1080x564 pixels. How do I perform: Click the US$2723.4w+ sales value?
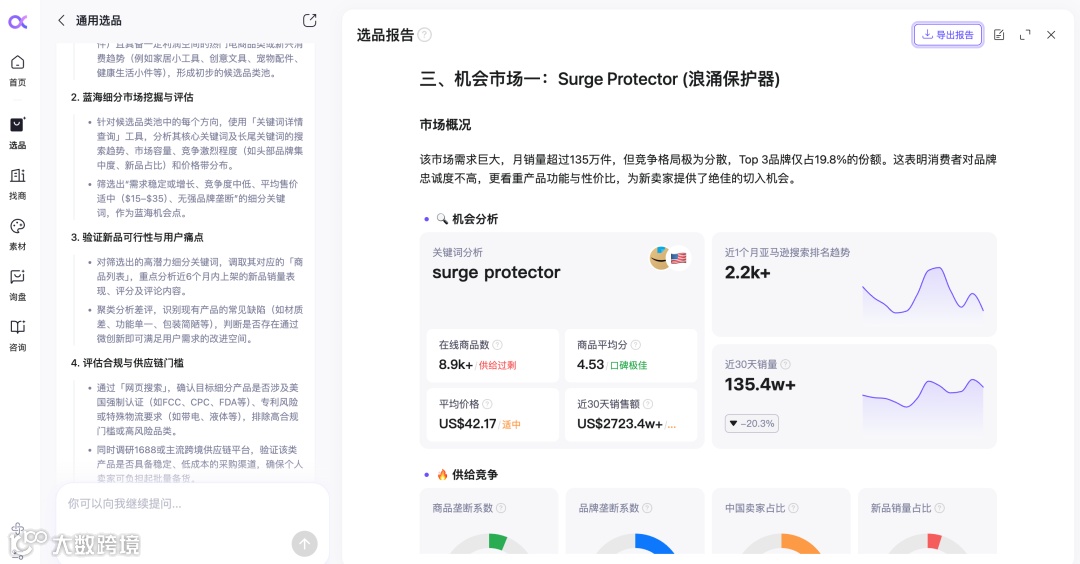point(619,424)
